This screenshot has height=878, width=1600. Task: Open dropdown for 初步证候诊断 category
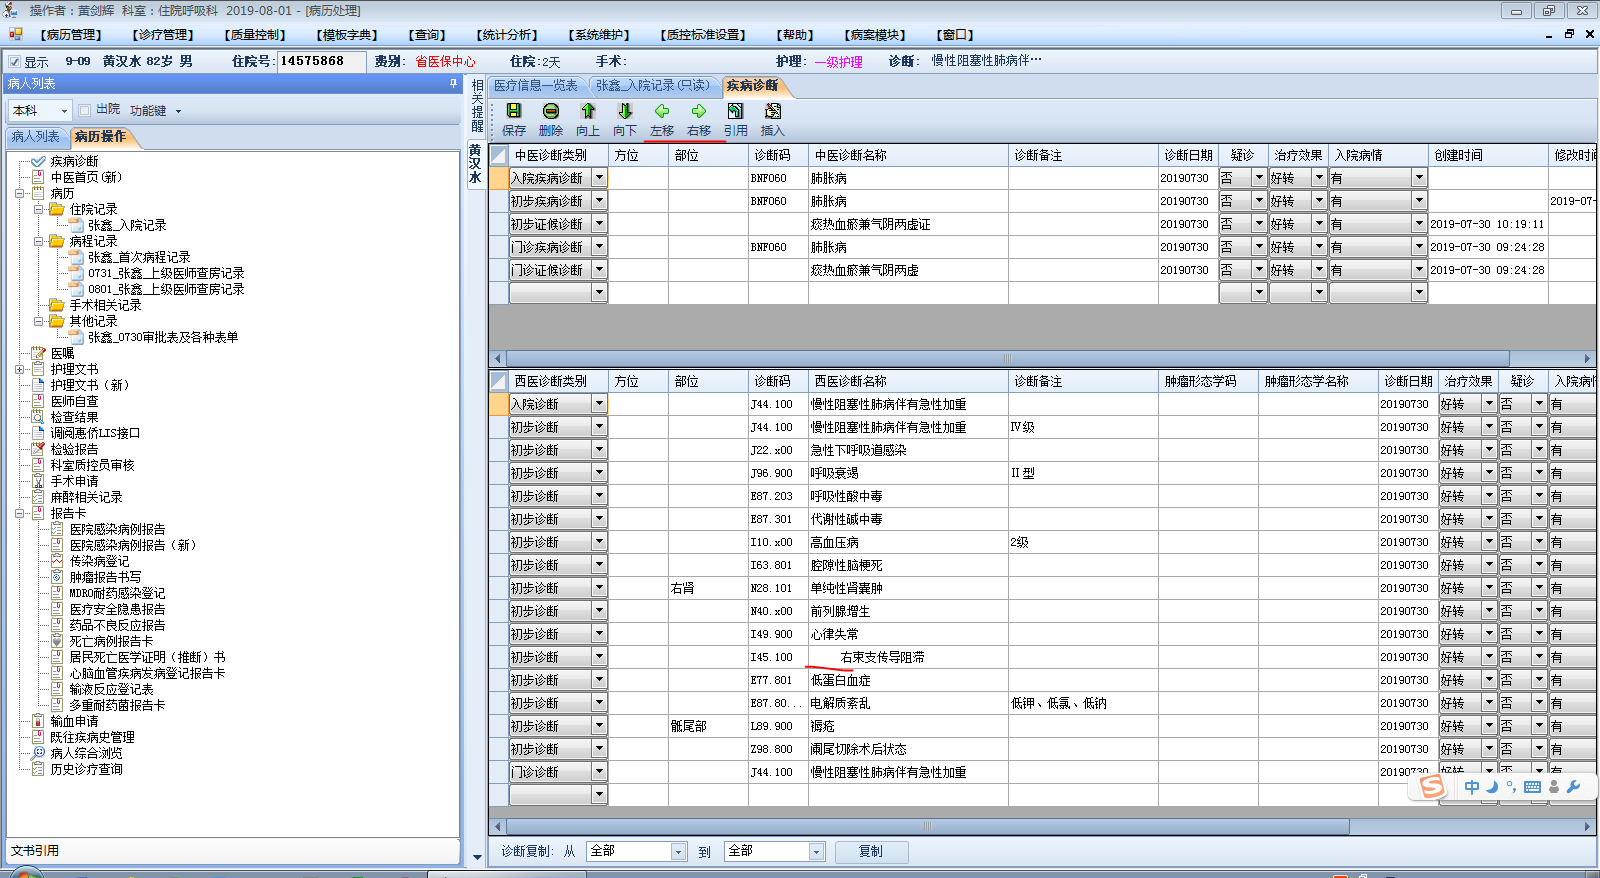(599, 224)
